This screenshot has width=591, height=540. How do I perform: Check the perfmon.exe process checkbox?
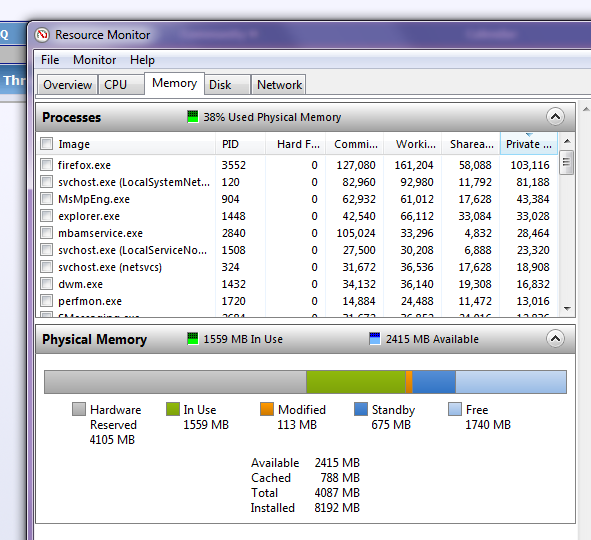pos(47,301)
